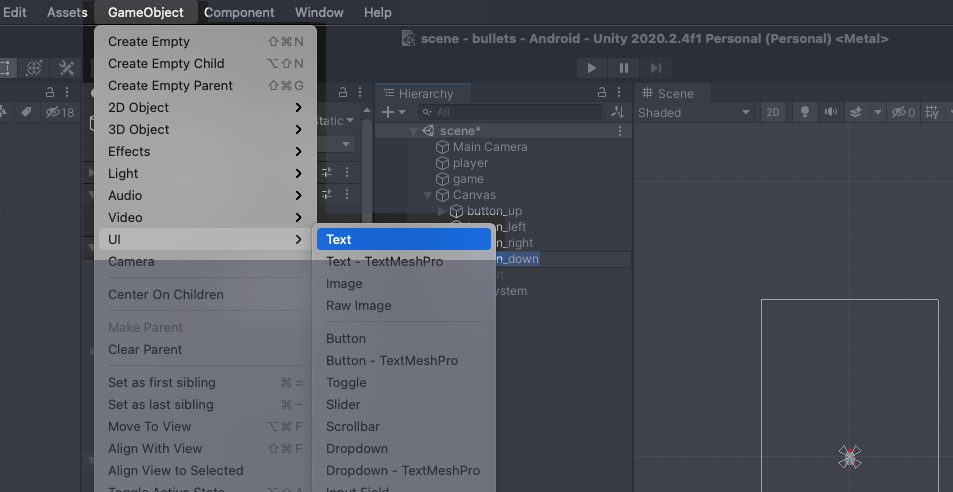Toggle the Hierarchy panel lock

tap(602, 92)
